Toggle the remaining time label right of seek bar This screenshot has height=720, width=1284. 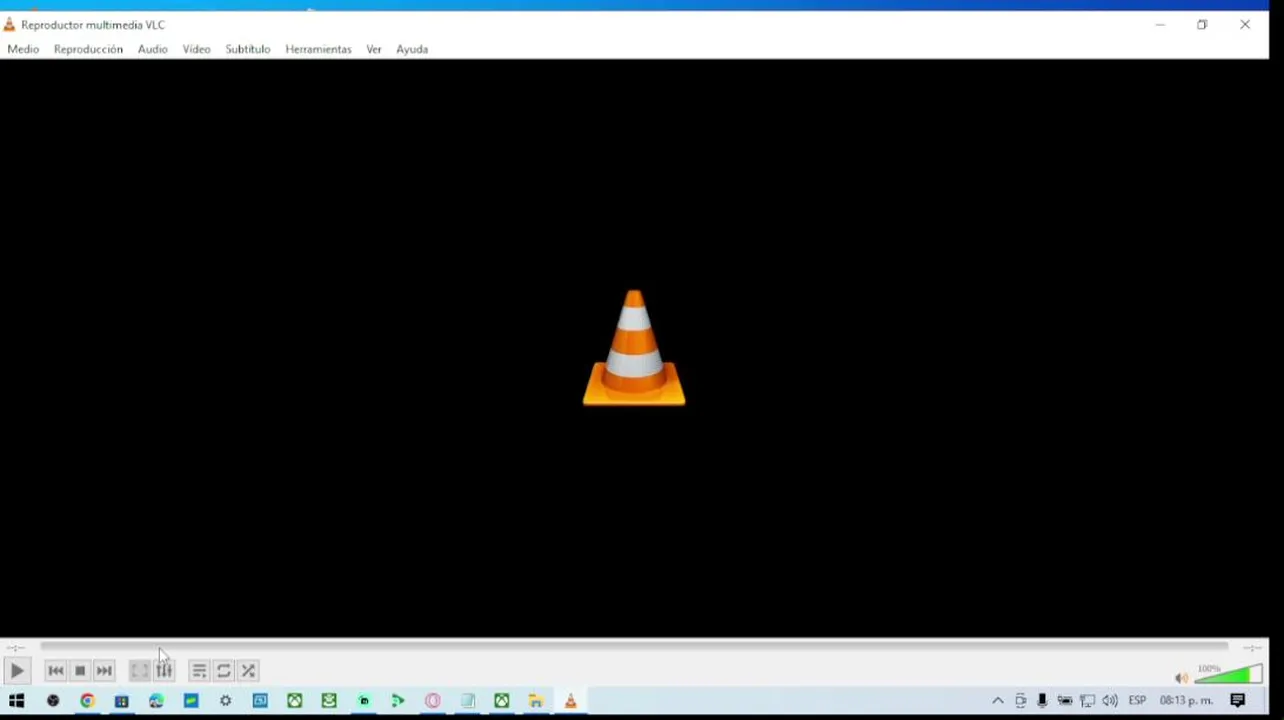pos(1251,648)
